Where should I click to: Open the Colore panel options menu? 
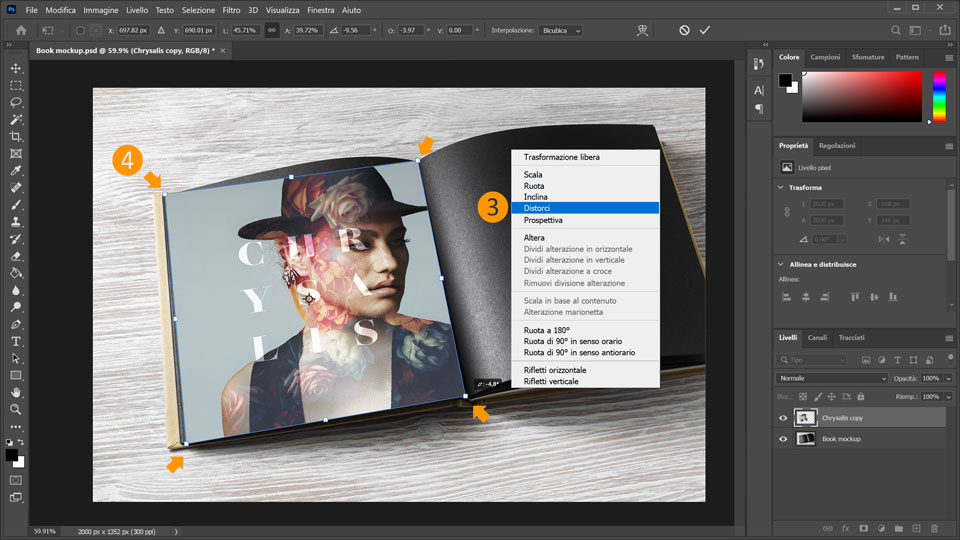[949, 58]
